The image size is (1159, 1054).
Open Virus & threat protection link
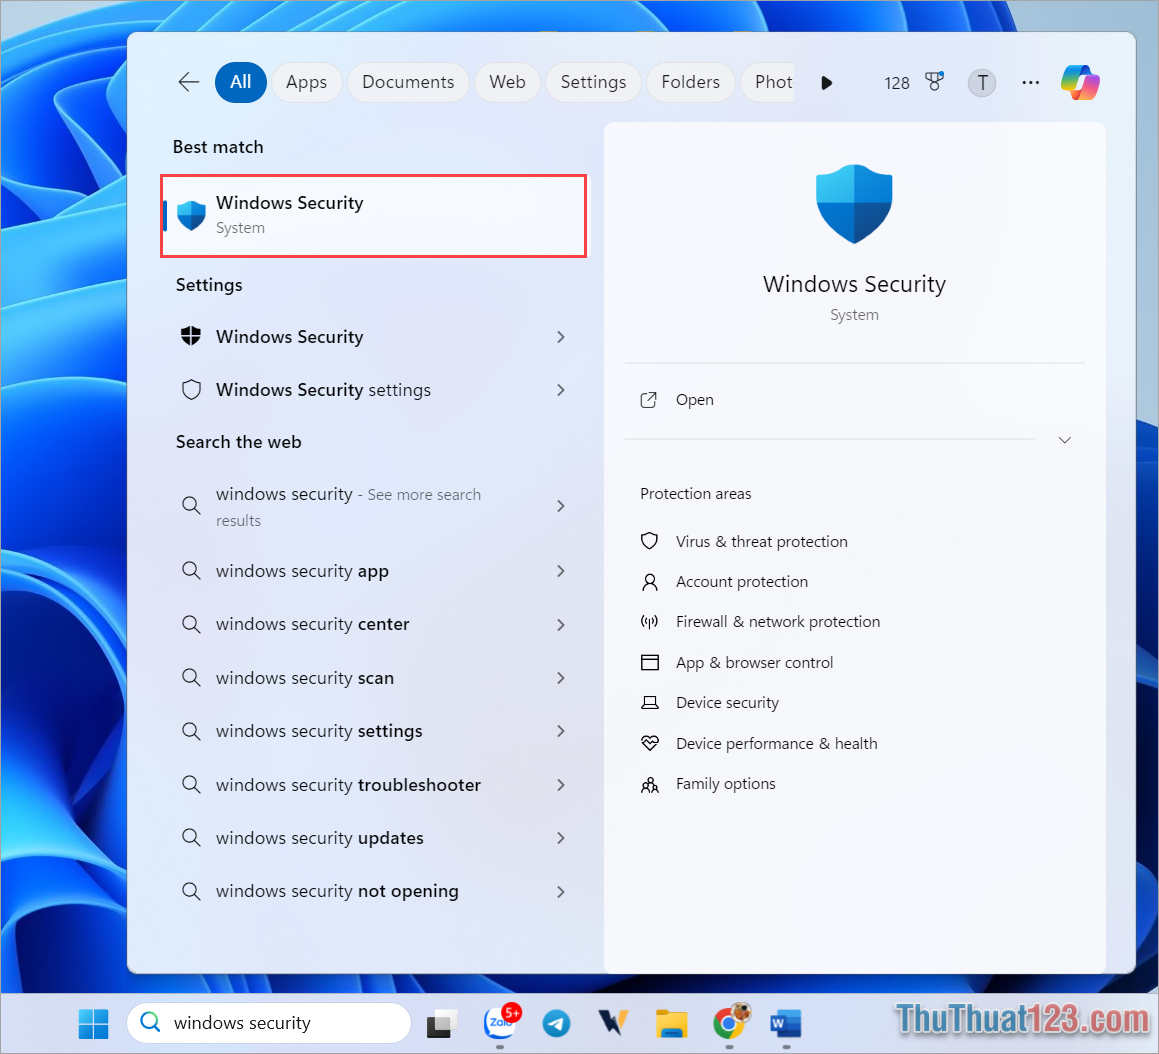(x=761, y=542)
